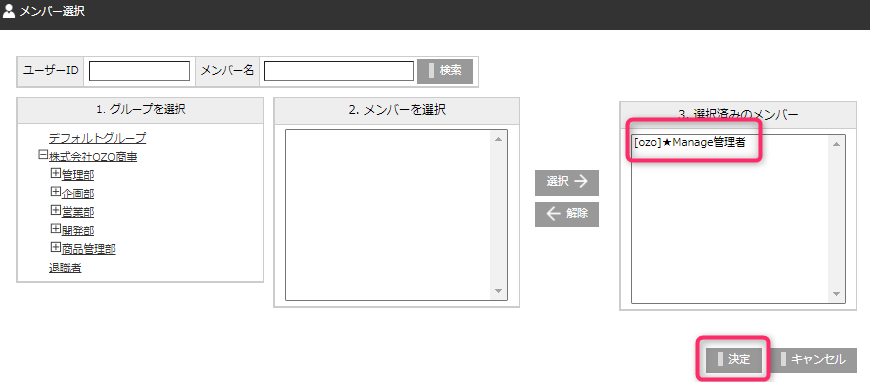Click member list scrollbar down arrow

[498, 291]
